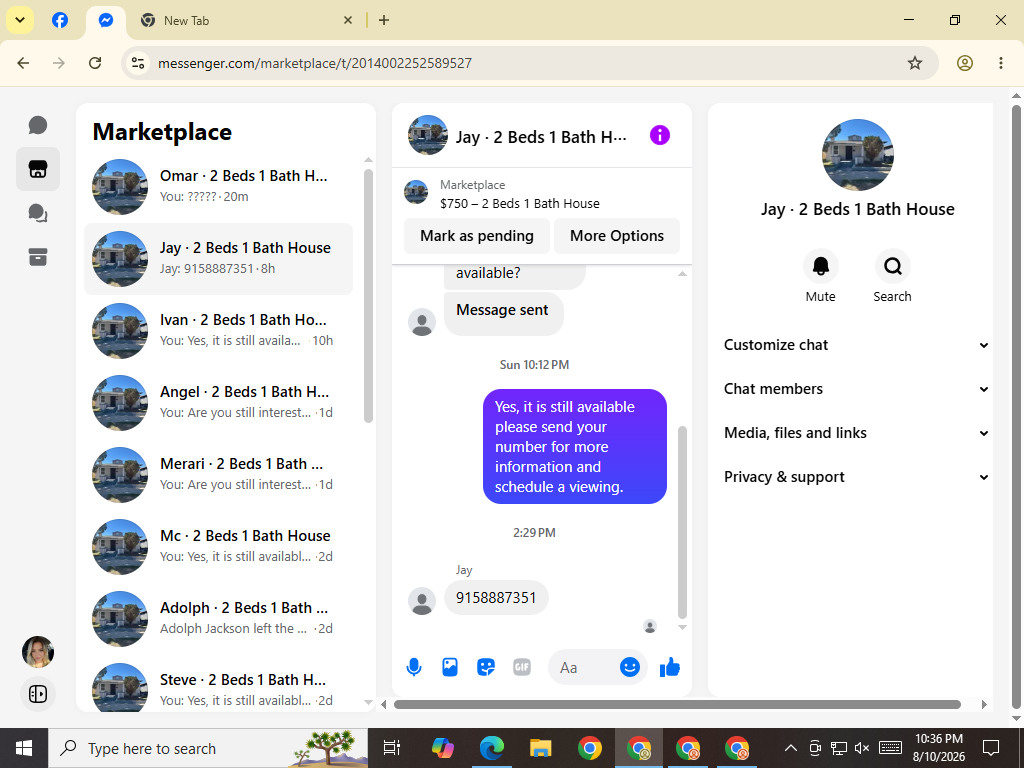Select the Jay conversation row

point(219,259)
